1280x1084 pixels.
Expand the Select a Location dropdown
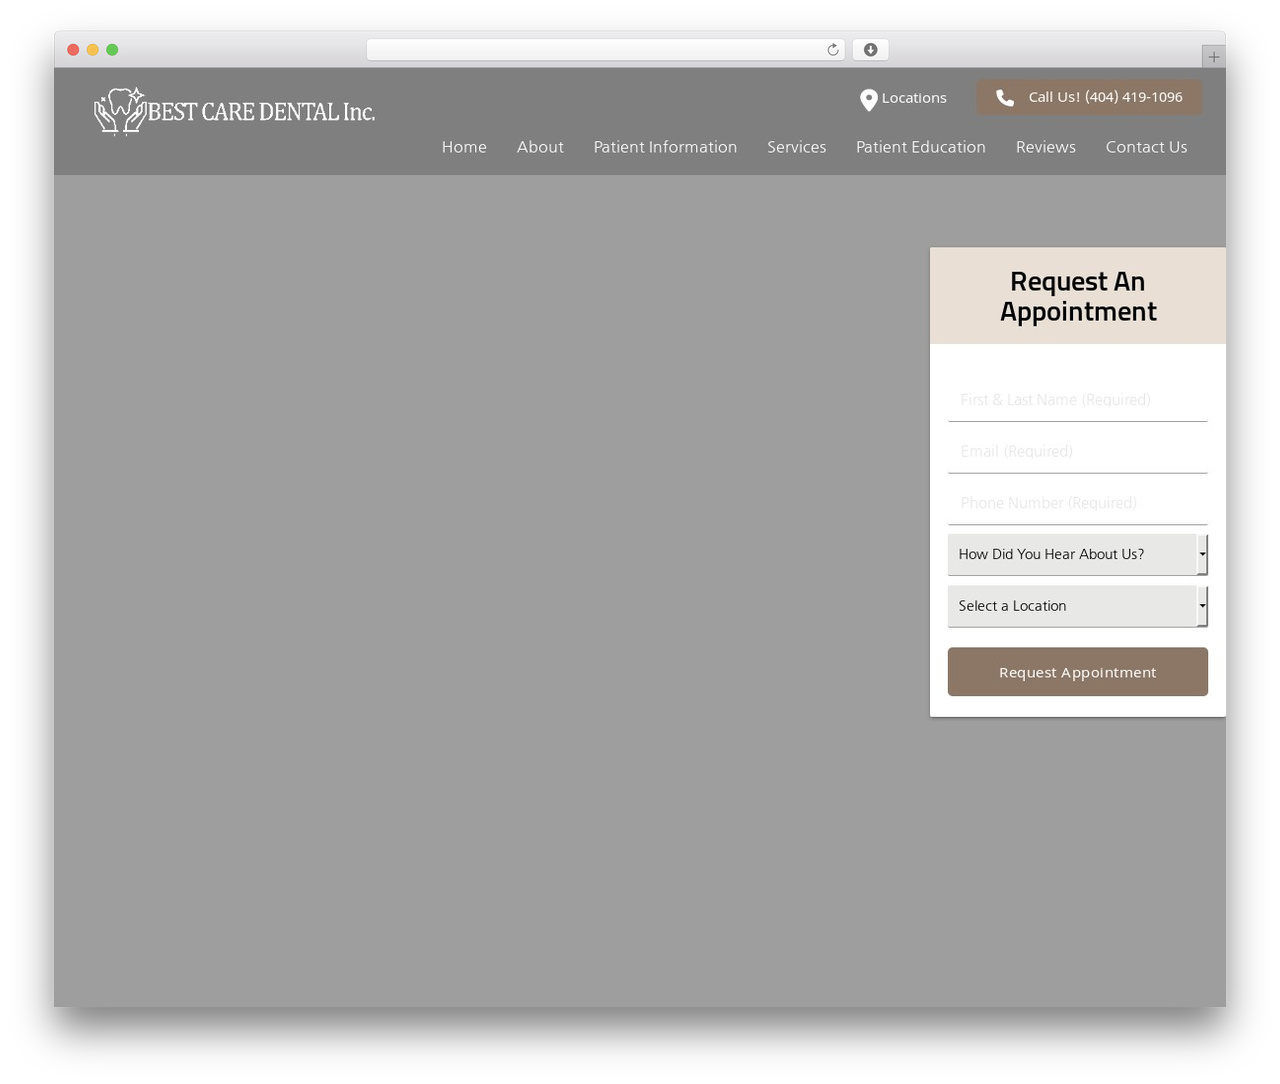point(1077,606)
